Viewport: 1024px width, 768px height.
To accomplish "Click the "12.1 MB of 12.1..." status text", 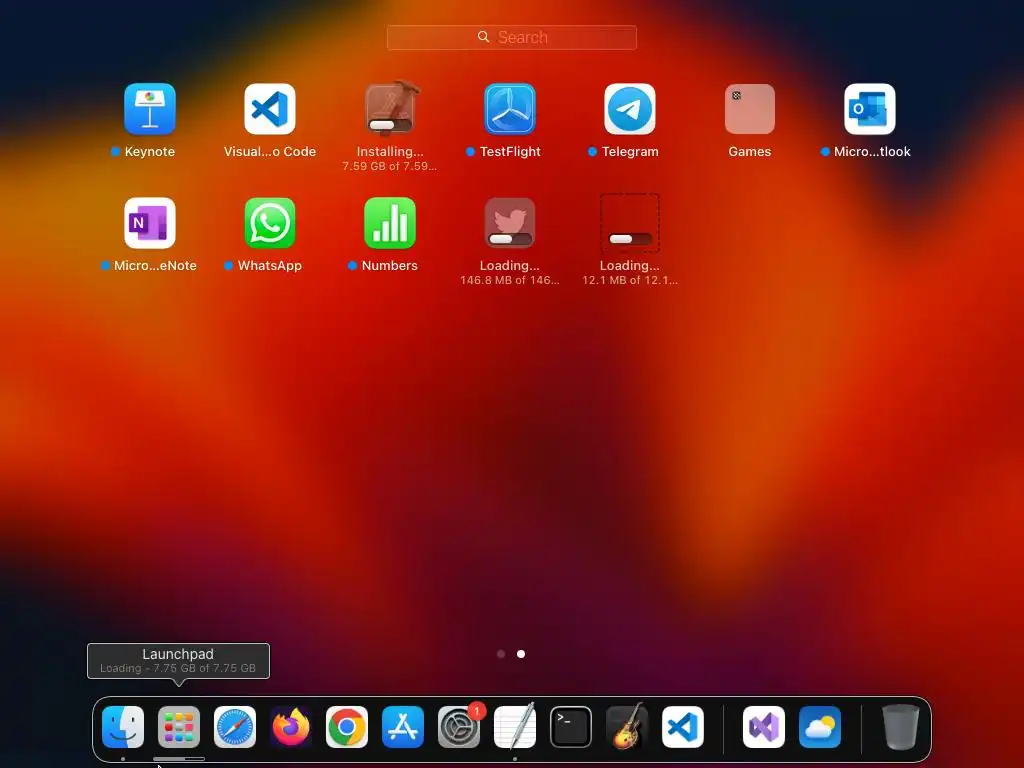I will click(x=630, y=280).
